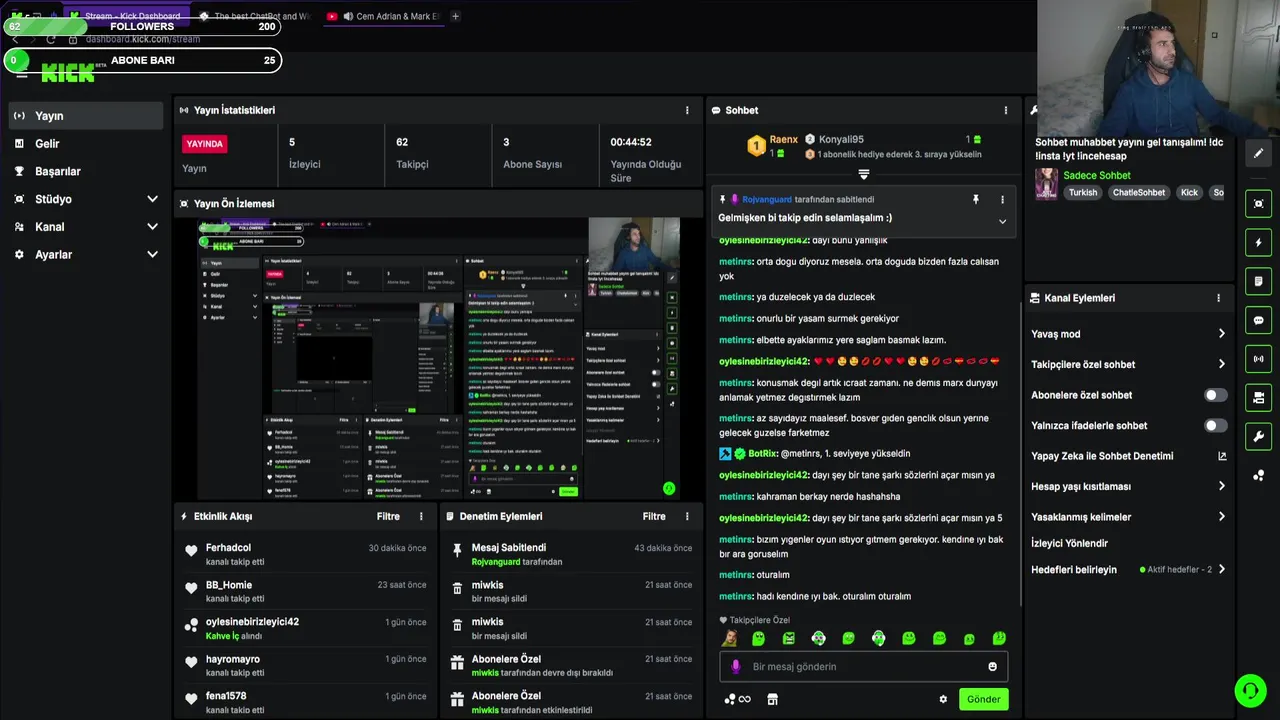Viewport: 1280px width, 720px height.
Task: Click the Gönder send button
Action: 983,699
